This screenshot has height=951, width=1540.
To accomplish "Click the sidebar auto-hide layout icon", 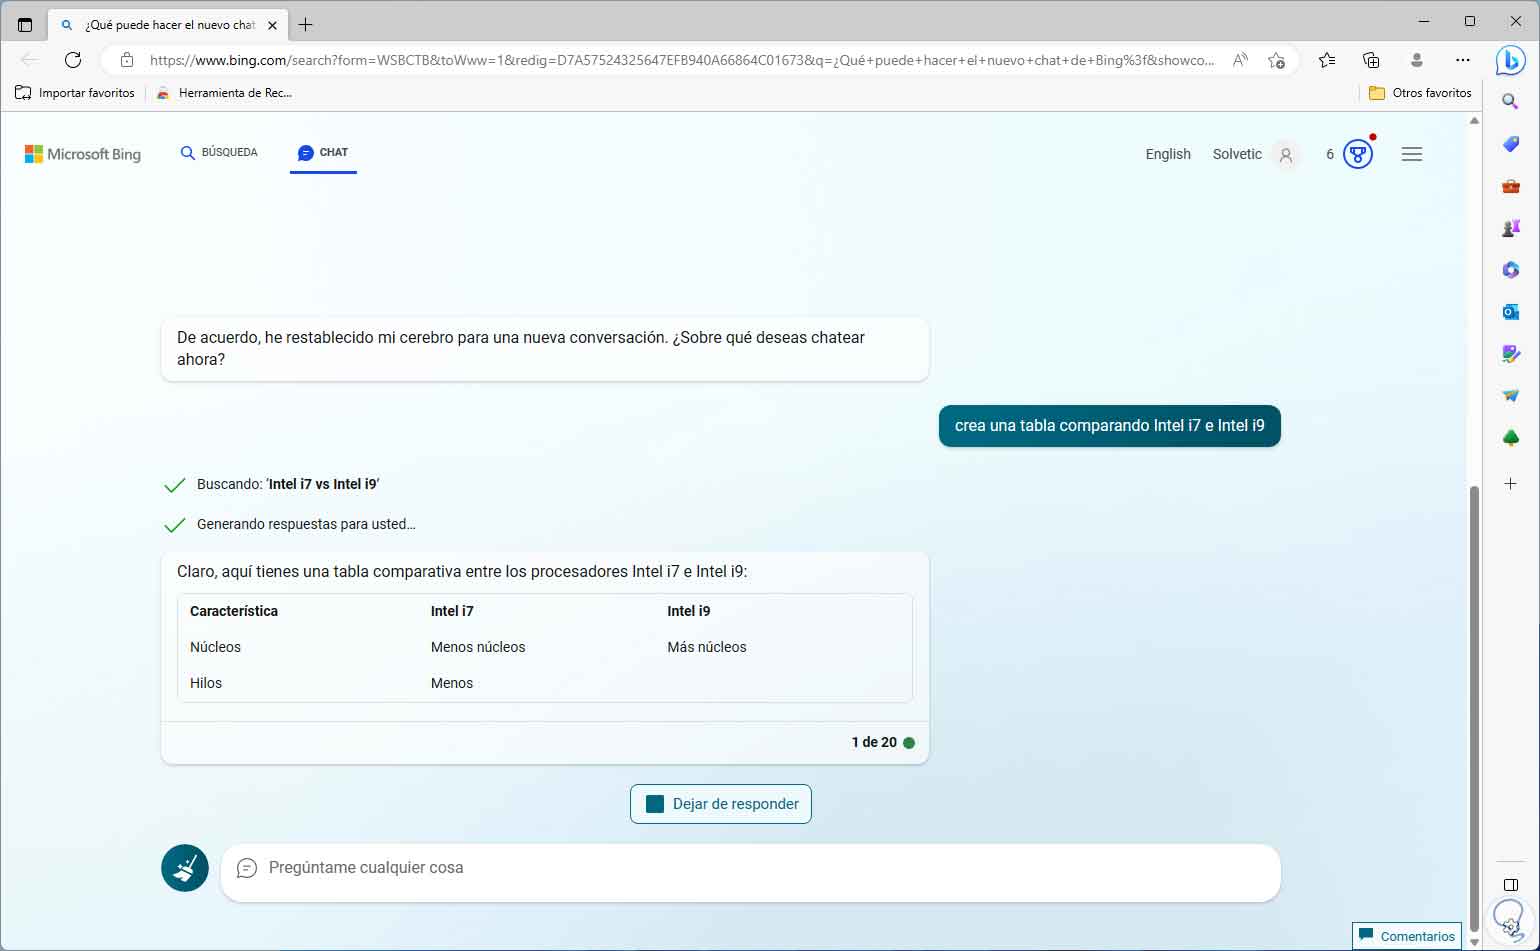I will pos(1511,885).
